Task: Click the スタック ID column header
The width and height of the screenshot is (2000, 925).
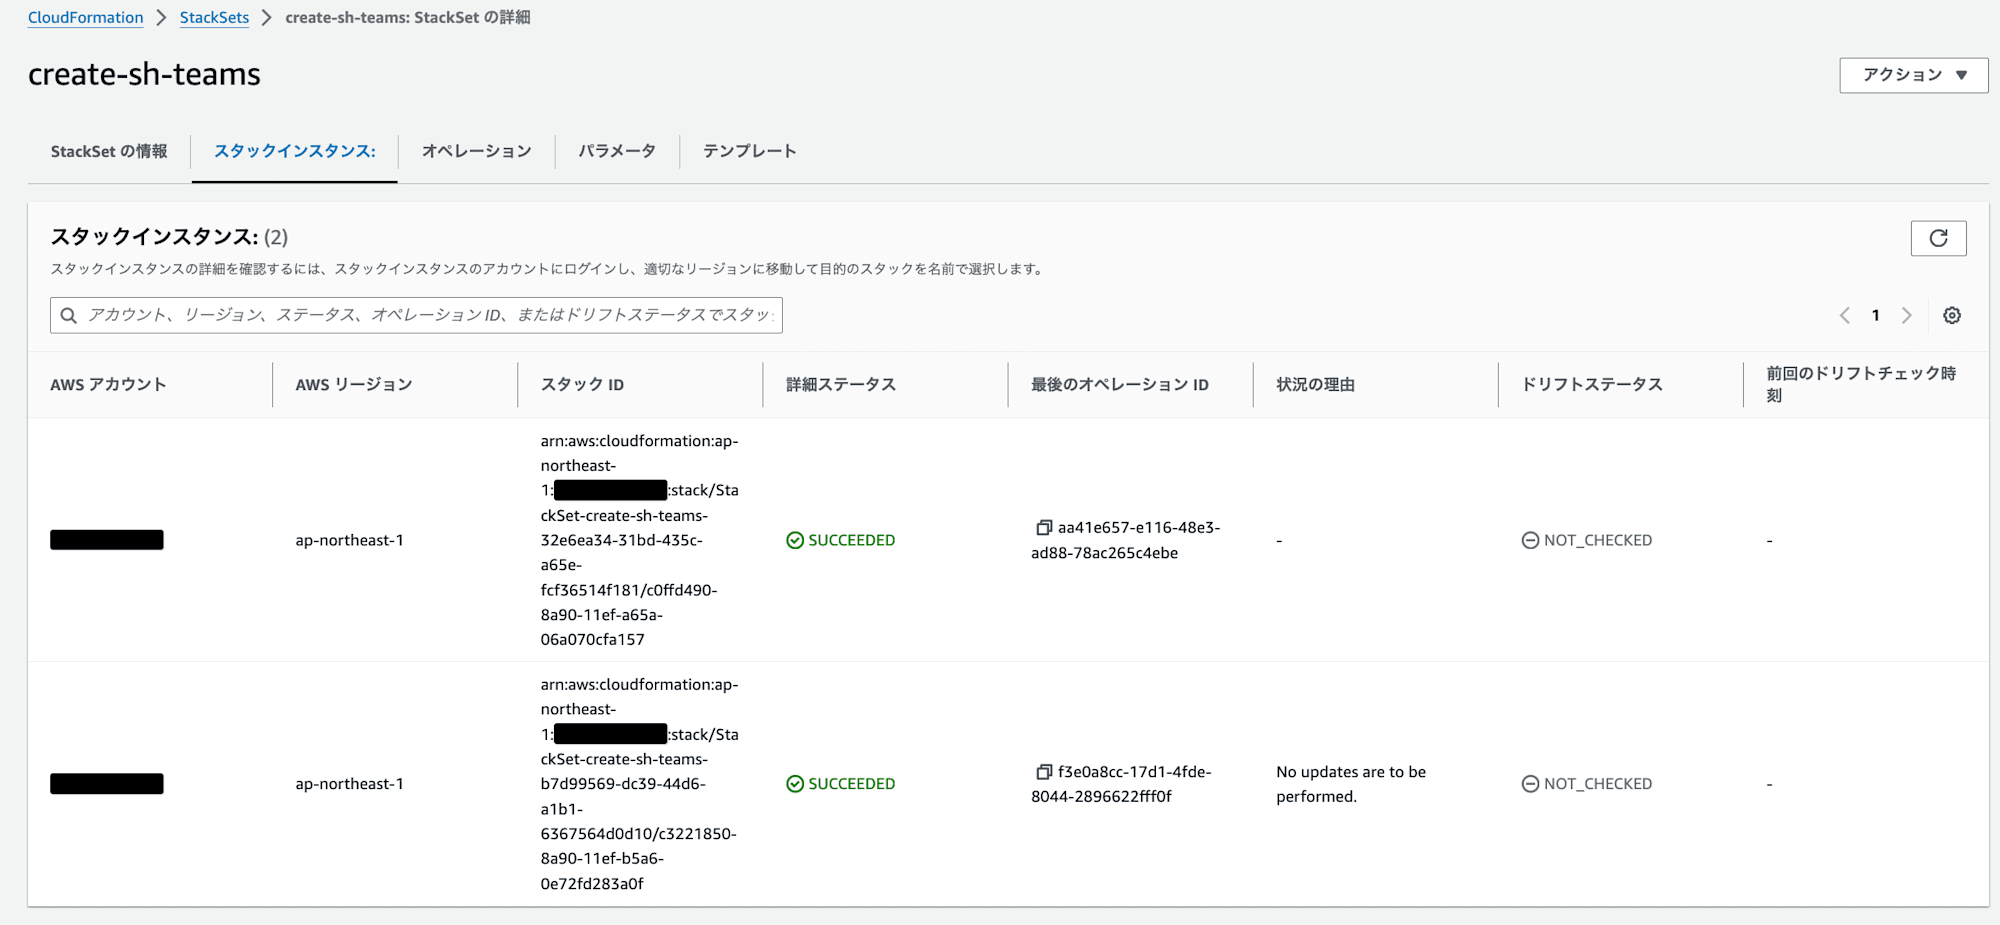Action: 582,385
